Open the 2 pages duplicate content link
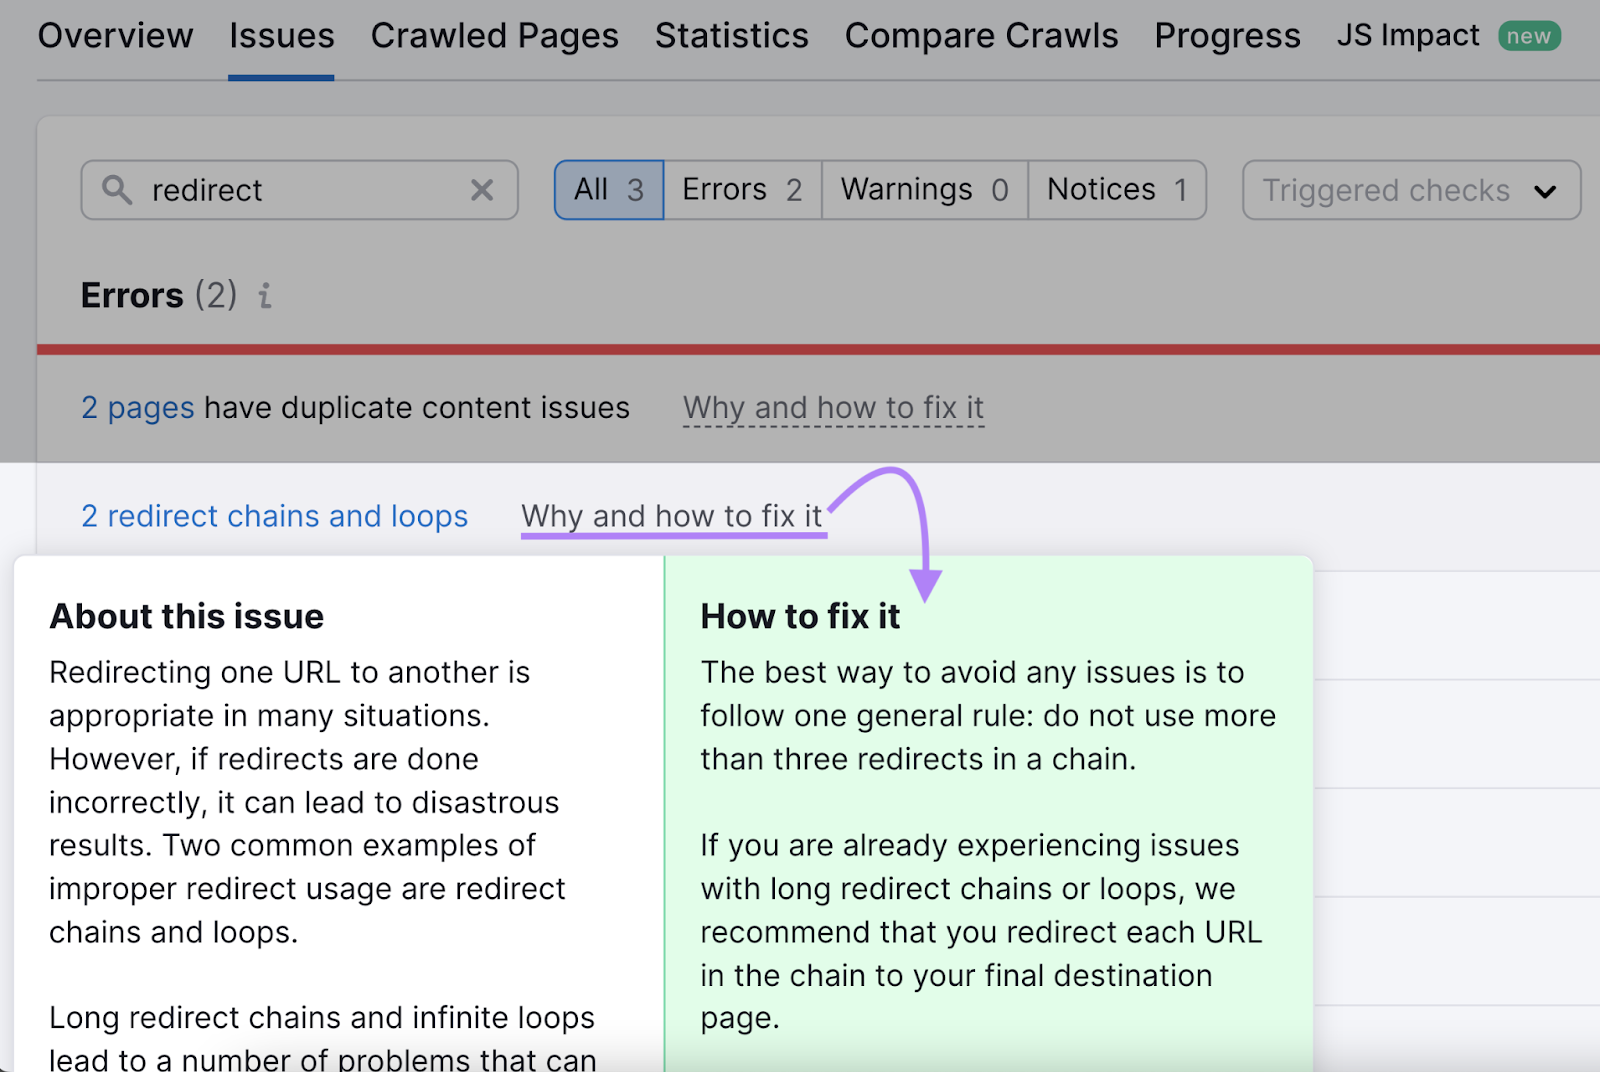The height and width of the screenshot is (1072, 1600). (x=138, y=408)
